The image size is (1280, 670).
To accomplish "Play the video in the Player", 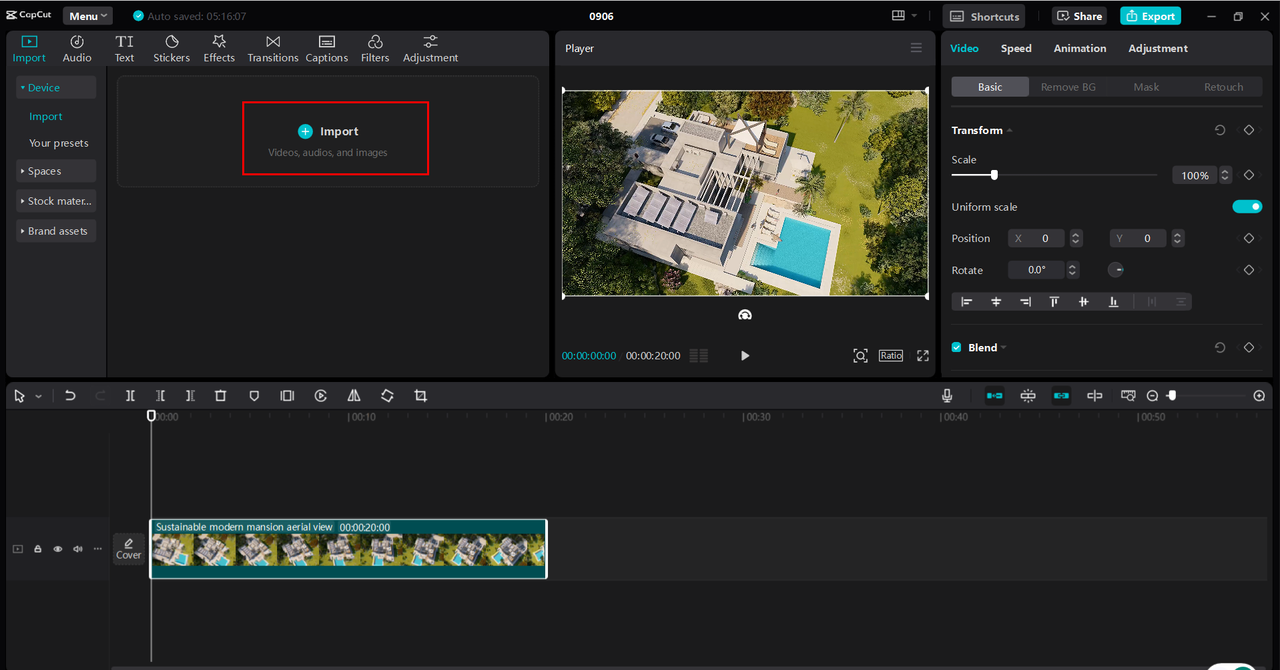I will click(745, 356).
